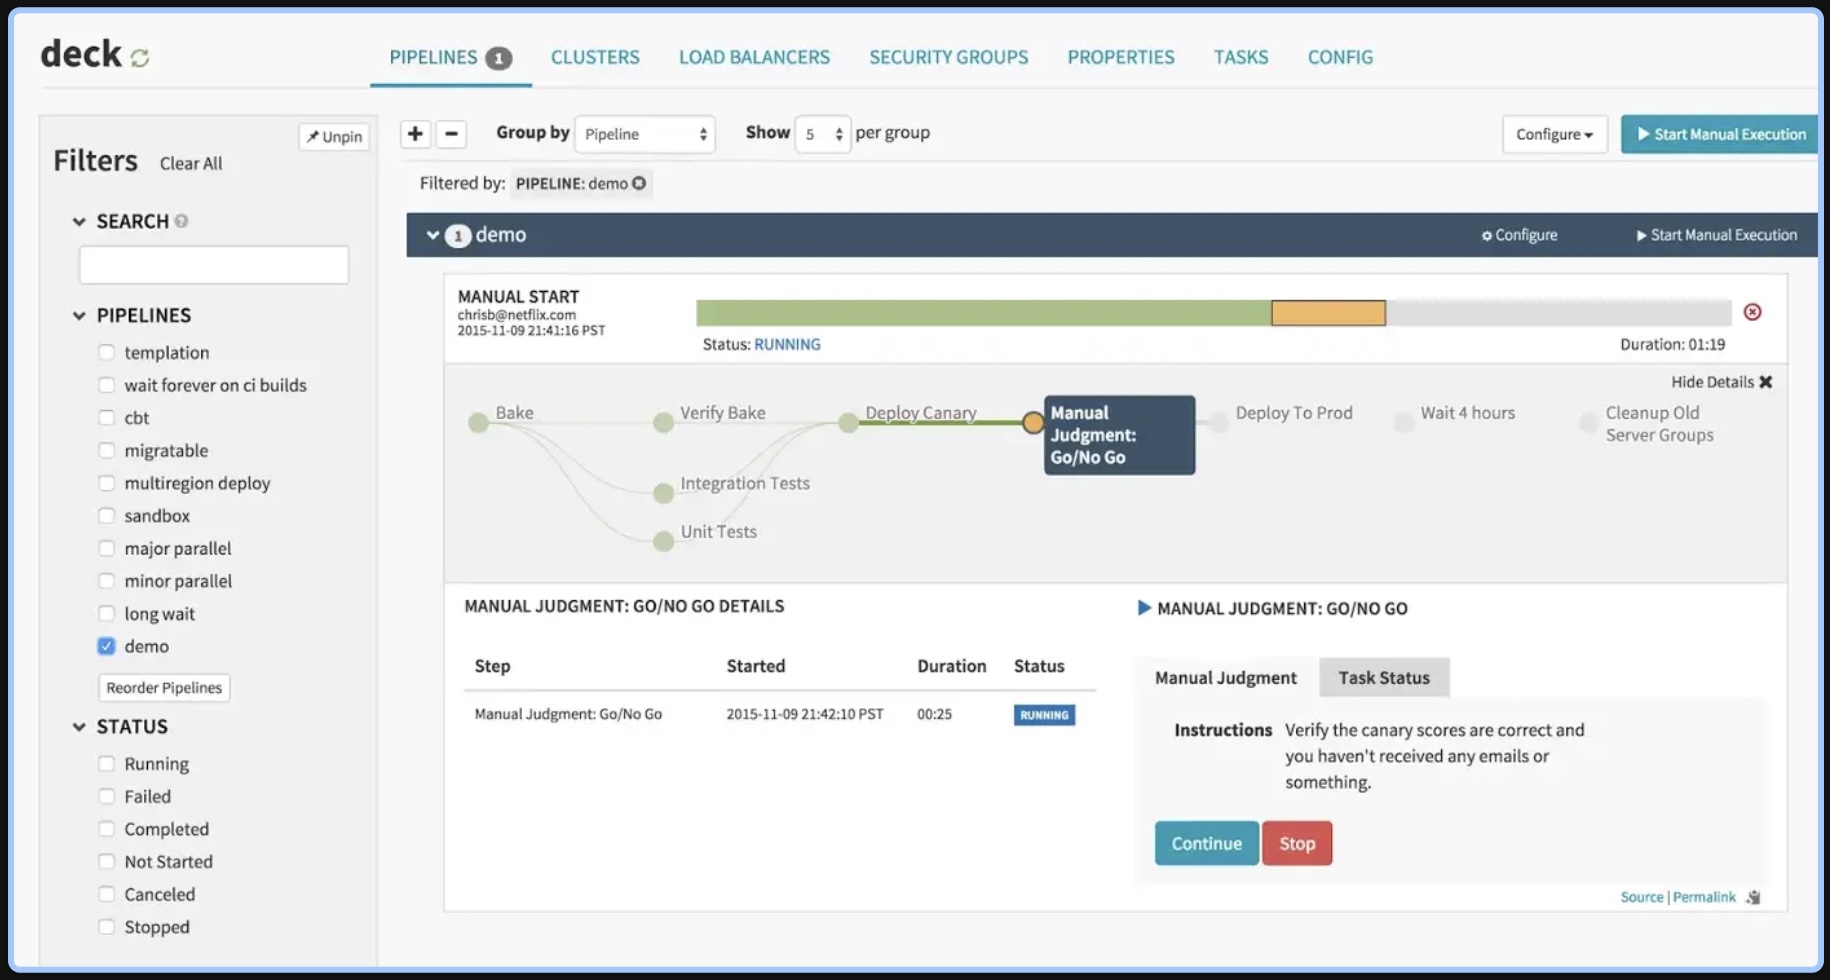This screenshot has height=980, width=1830.
Task: Click the orange running segment of progress bar
Action: (1328, 313)
